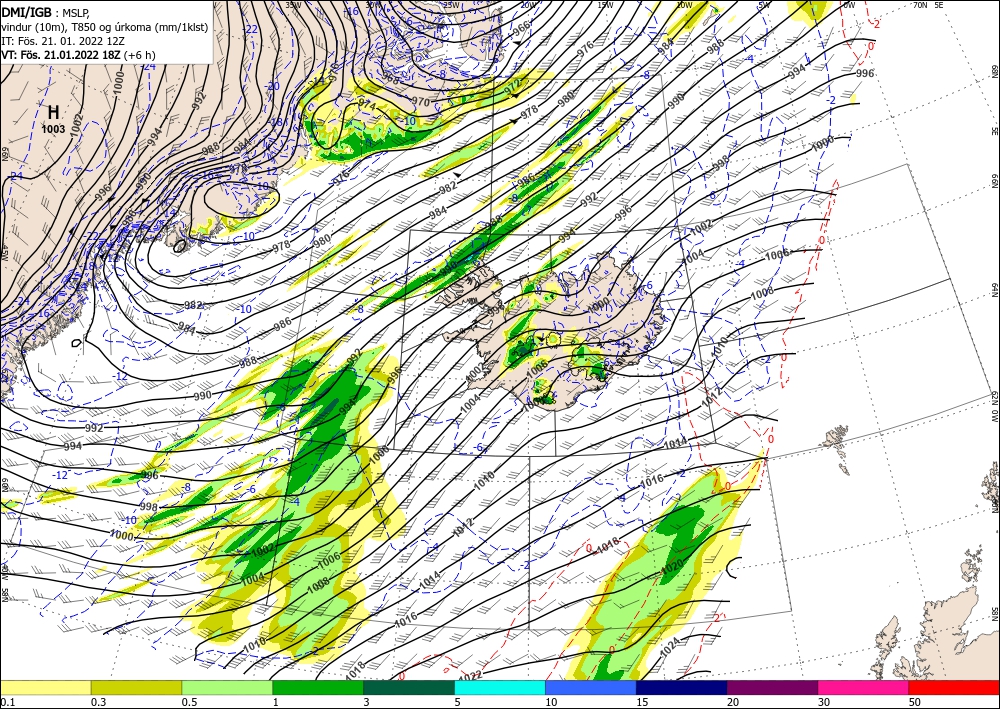Click the 'VT: Fös. 21.01.2022 18Z (+6 h)' line
The height and width of the screenshot is (709, 1000).
point(78,55)
